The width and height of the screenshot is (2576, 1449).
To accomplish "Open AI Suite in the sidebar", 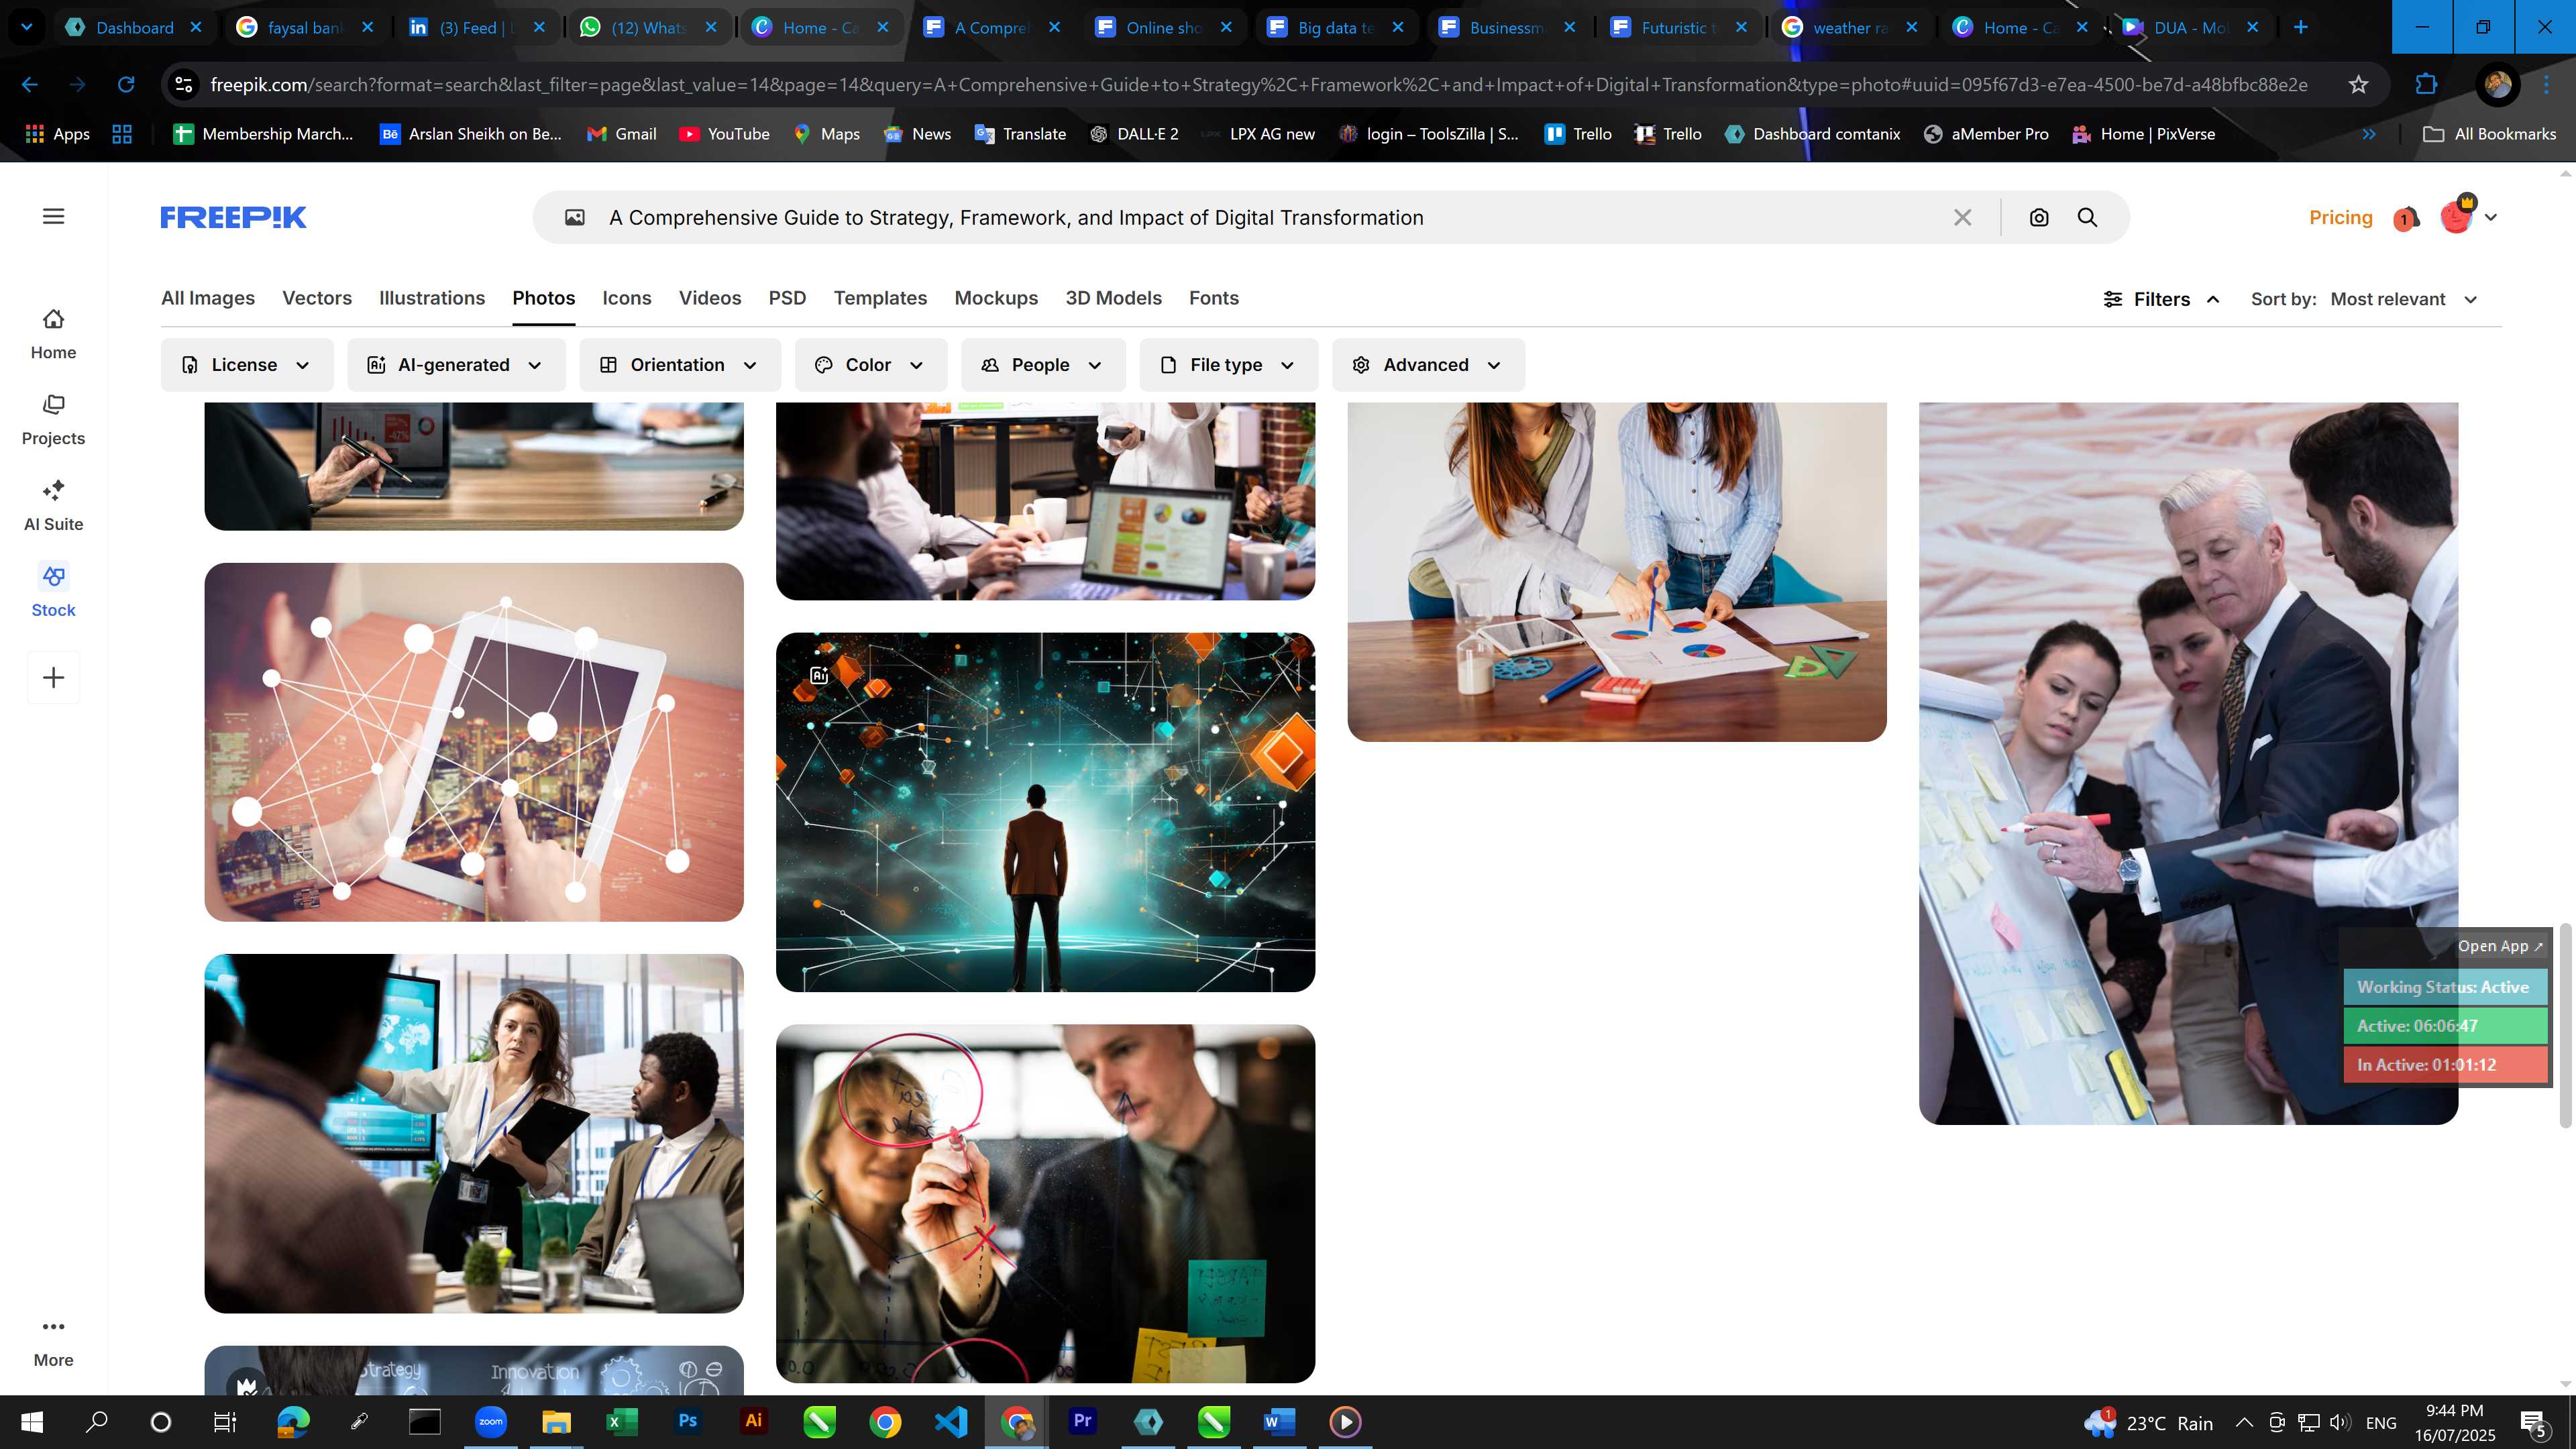I will click(x=53, y=506).
